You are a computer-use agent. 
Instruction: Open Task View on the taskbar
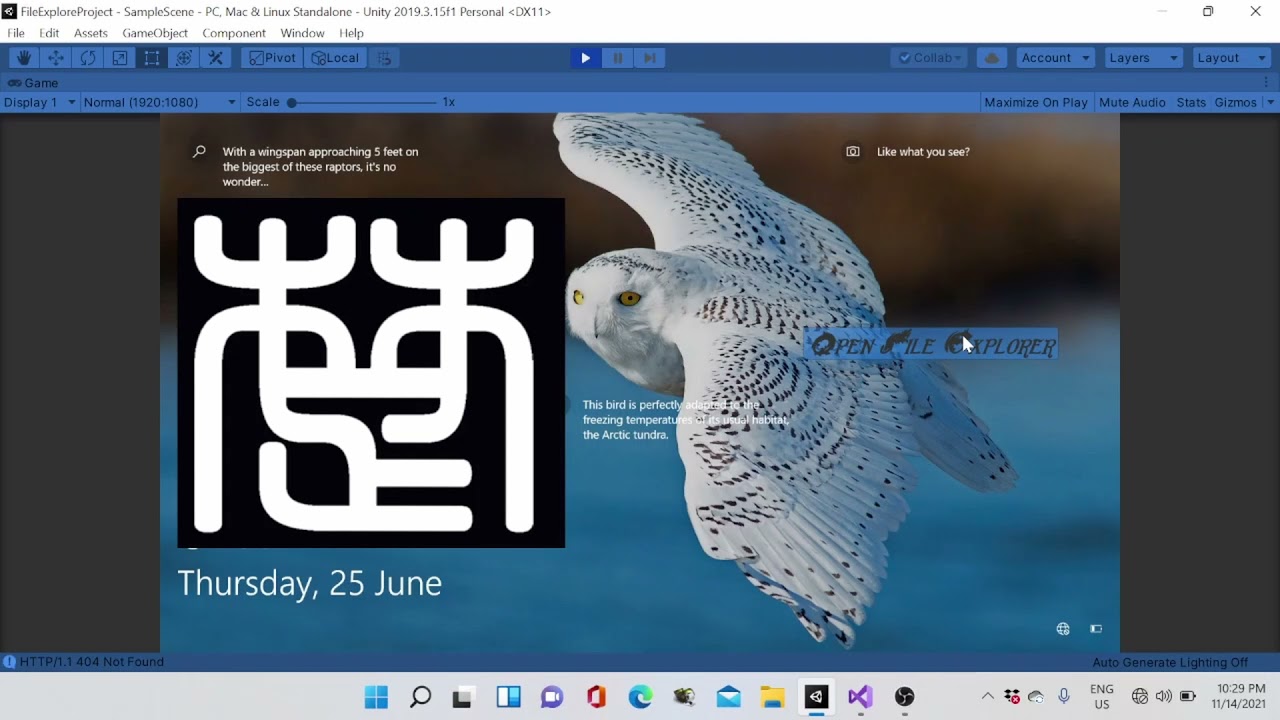[x=462, y=697]
